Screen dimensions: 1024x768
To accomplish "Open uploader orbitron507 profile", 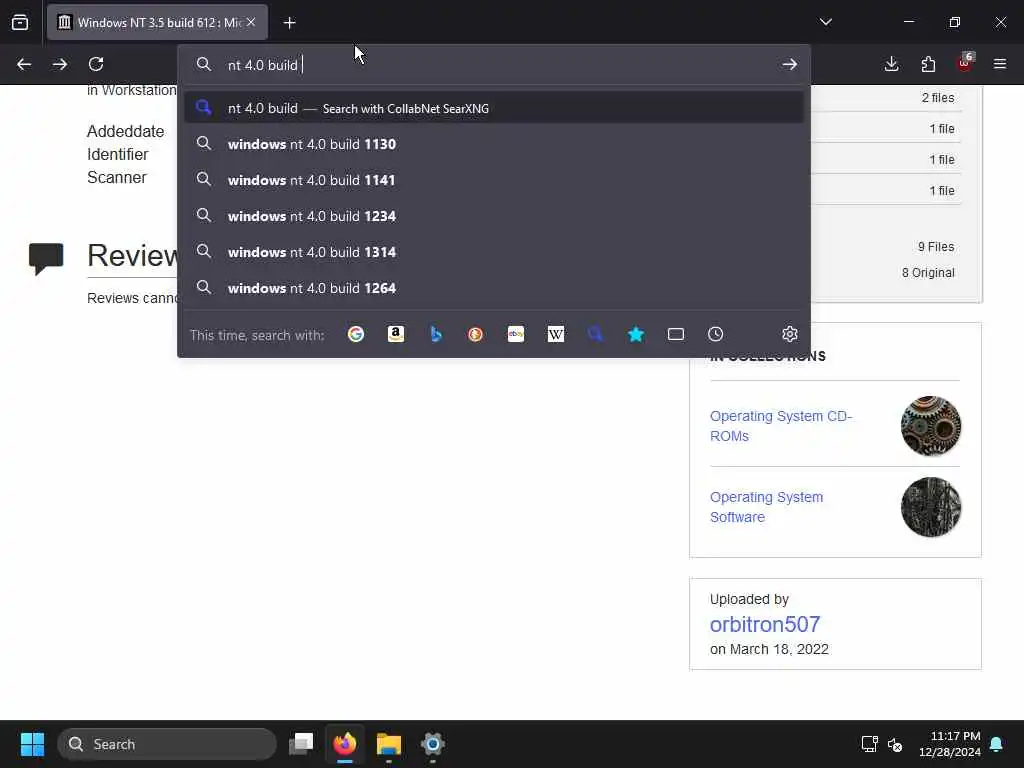I will pos(765,624).
